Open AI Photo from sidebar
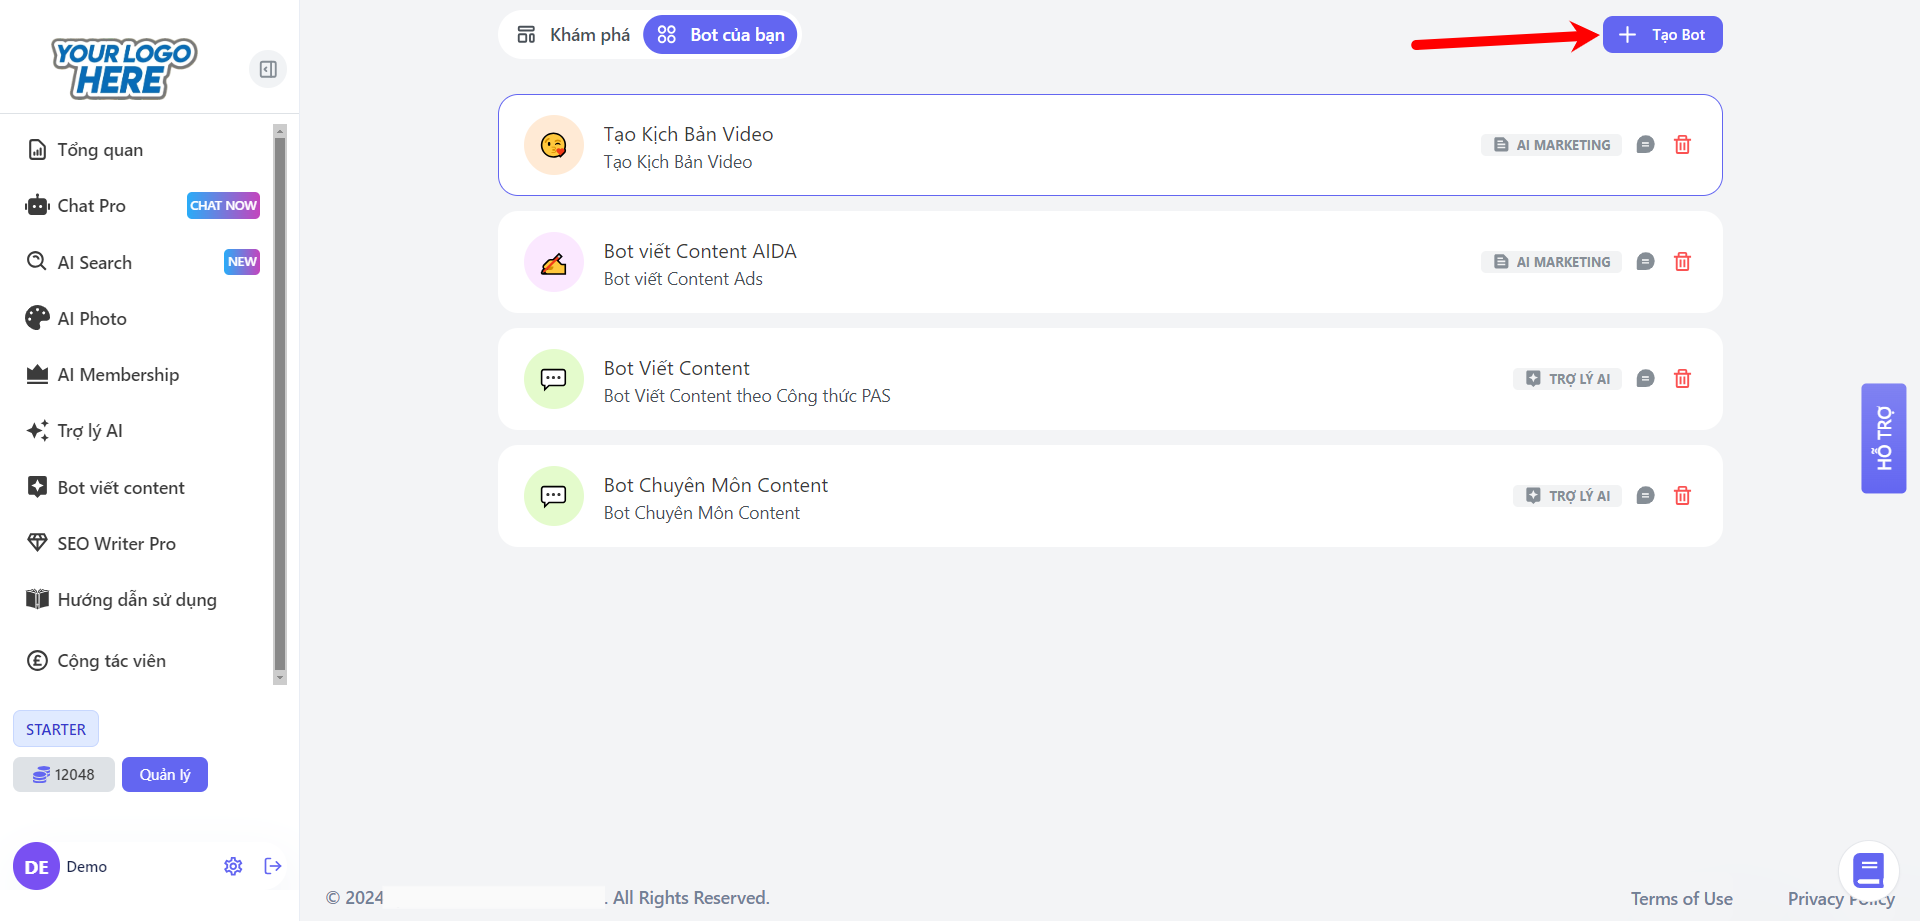Image resolution: width=1920 pixels, height=921 pixels. (x=92, y=319)
